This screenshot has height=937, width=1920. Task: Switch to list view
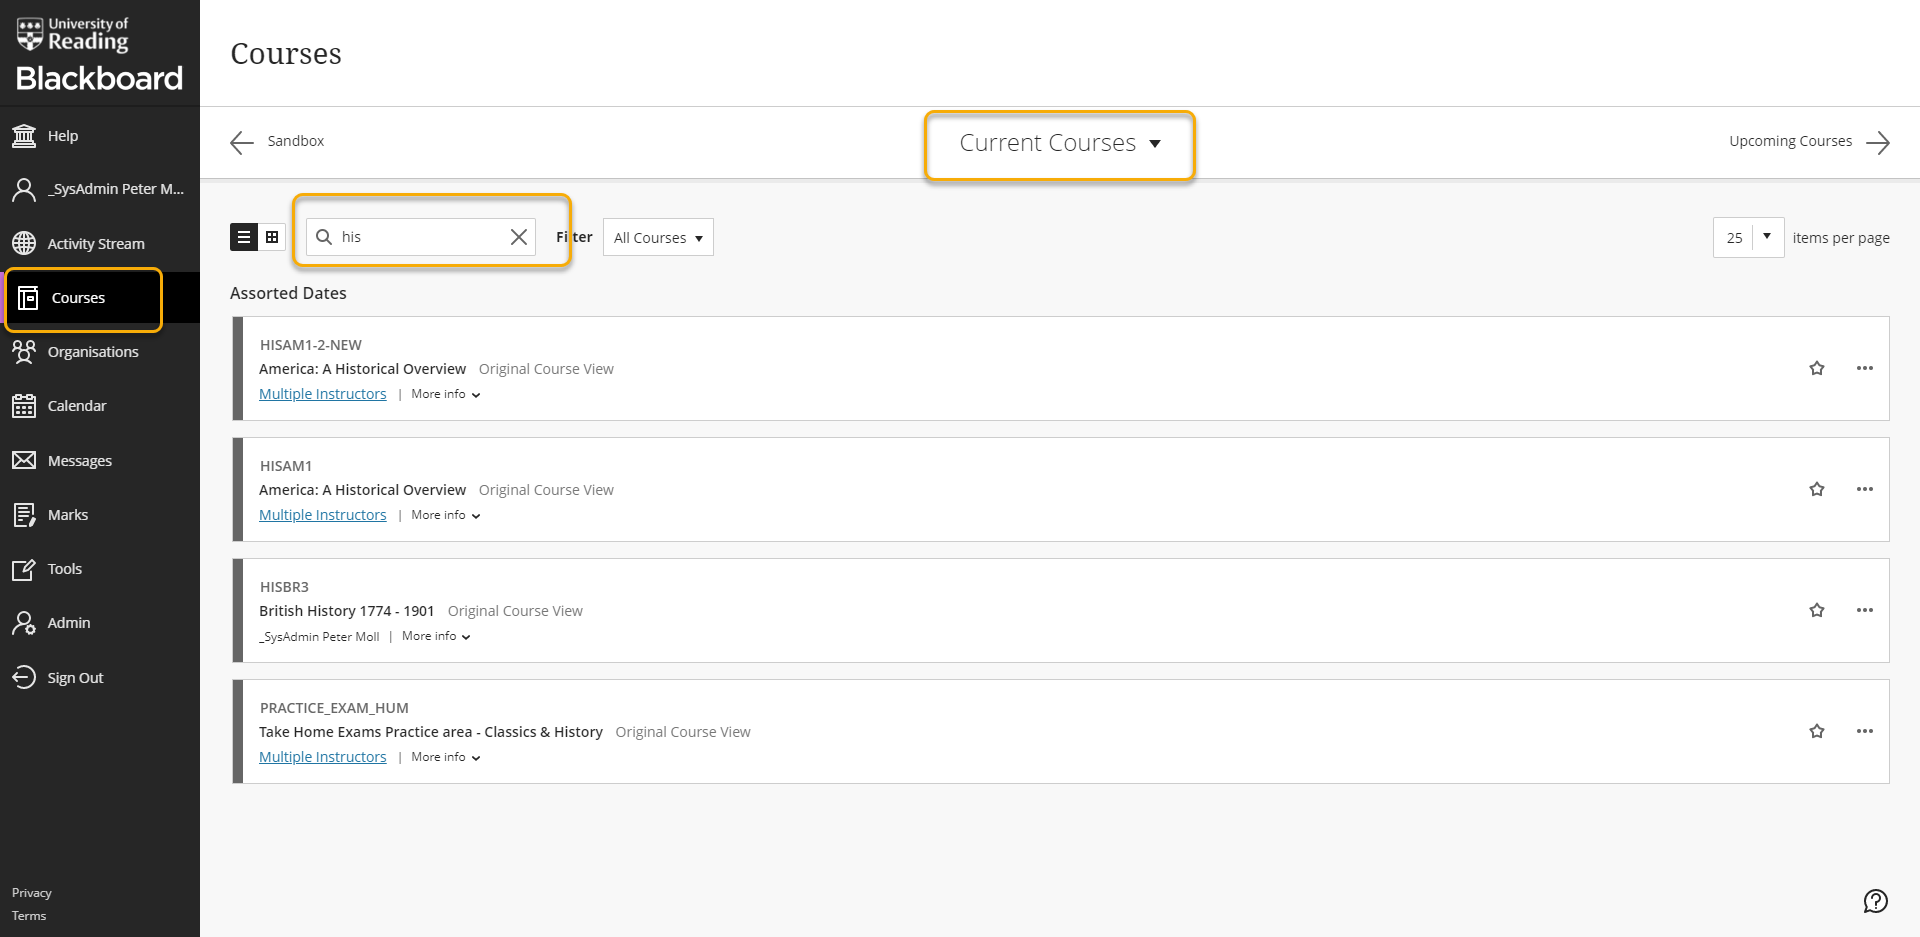point(244,237)
